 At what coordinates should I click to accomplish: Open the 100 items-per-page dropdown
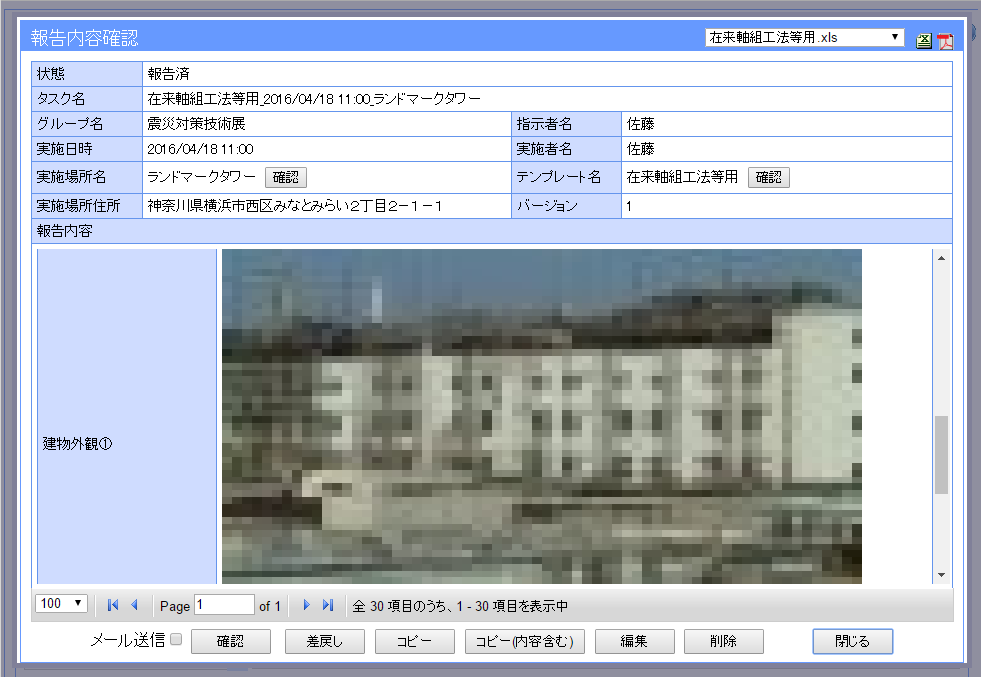pos(61,604)
